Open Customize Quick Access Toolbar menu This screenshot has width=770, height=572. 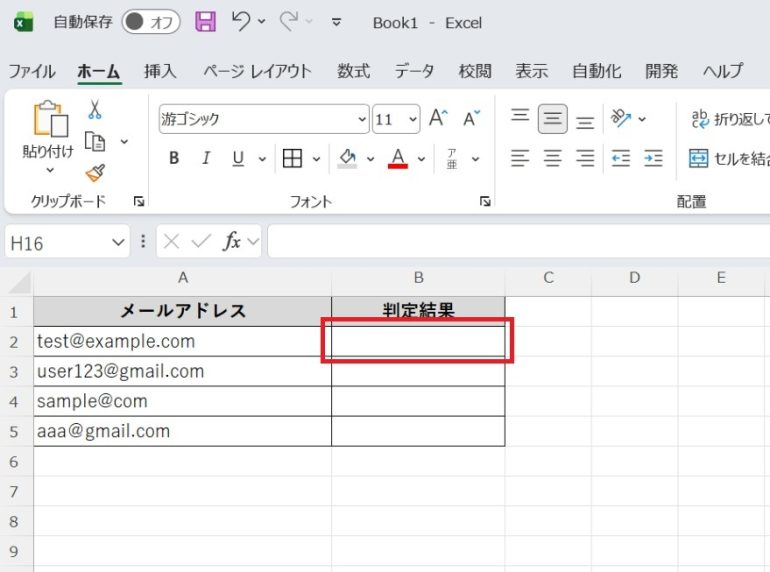[x=336, y=22]
